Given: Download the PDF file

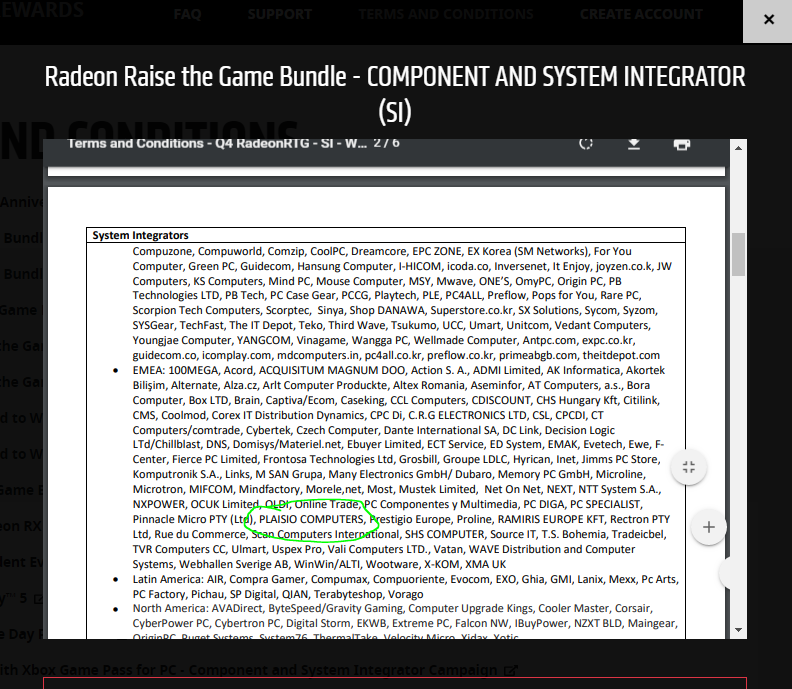Looking at the screenshot, I should (x=633, y=144).
